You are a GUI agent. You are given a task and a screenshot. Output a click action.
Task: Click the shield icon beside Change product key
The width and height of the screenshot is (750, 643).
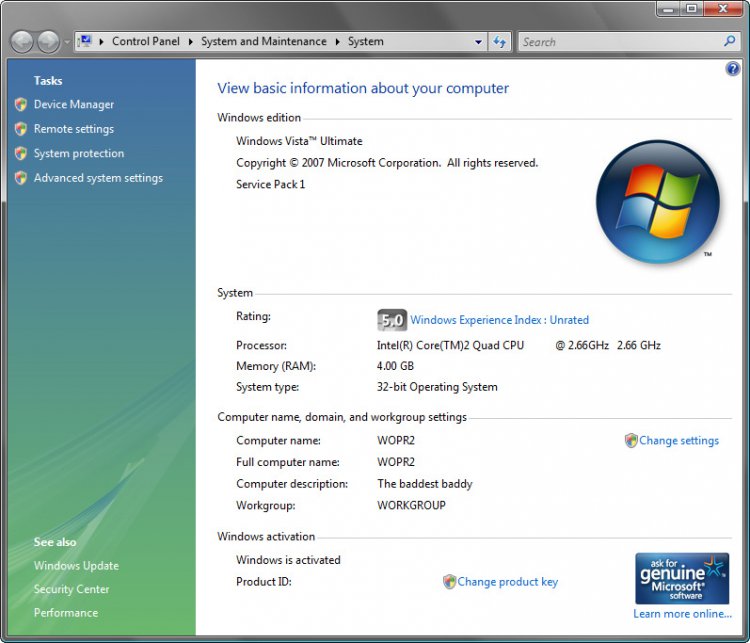[449, 582]
